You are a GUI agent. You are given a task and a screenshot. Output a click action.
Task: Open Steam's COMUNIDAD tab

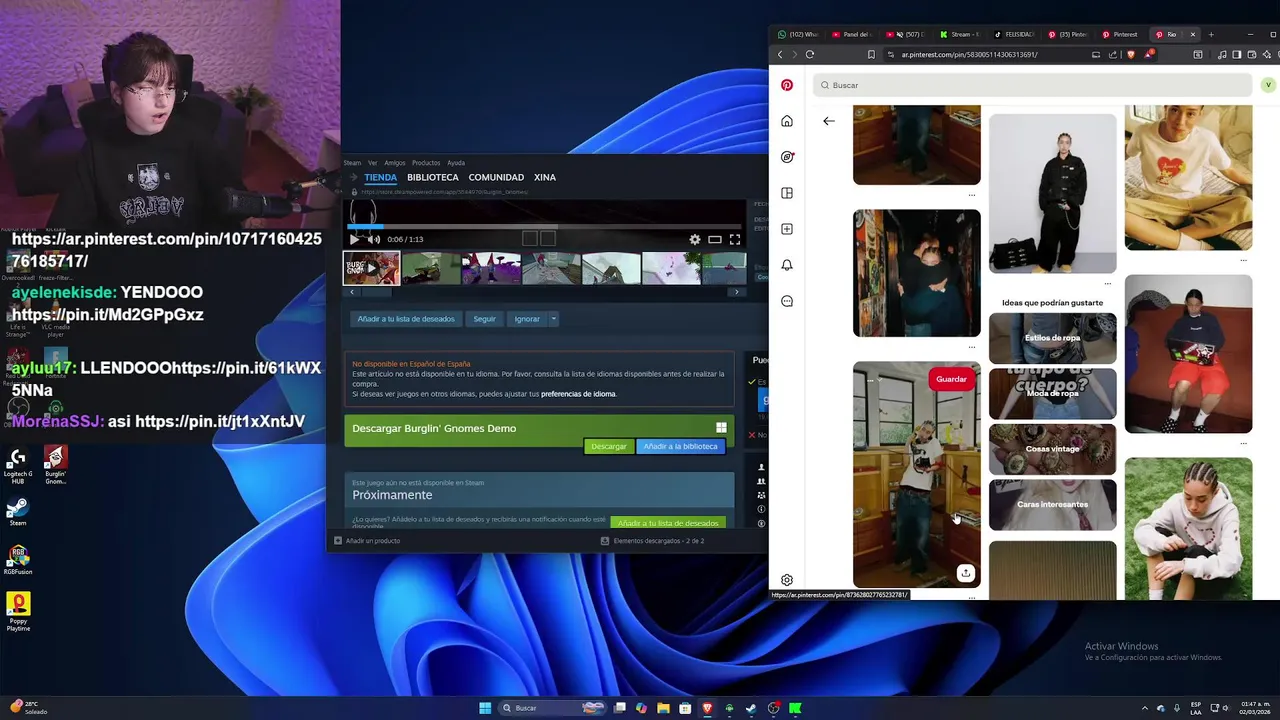496,177
